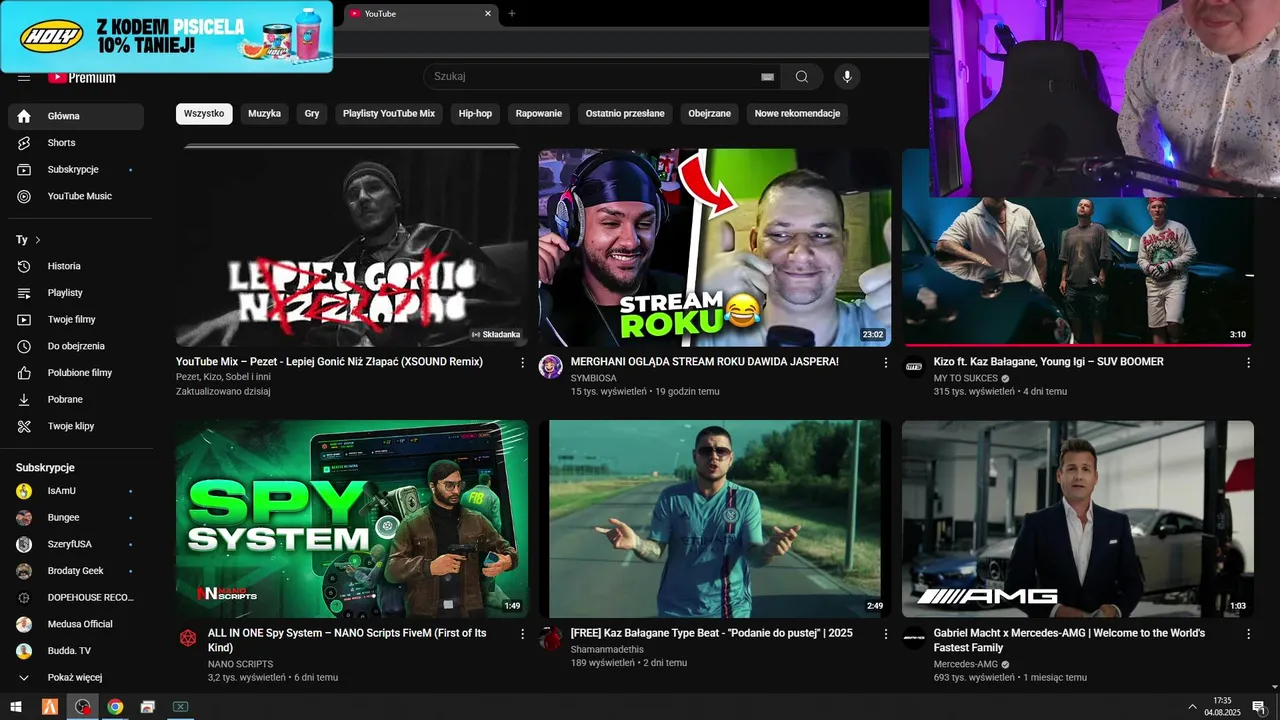Click NANO SCRIPTS channel avatar
The height and width of the screenshot is (720, 1280).
pyautogui.click(x=188, y=638)
